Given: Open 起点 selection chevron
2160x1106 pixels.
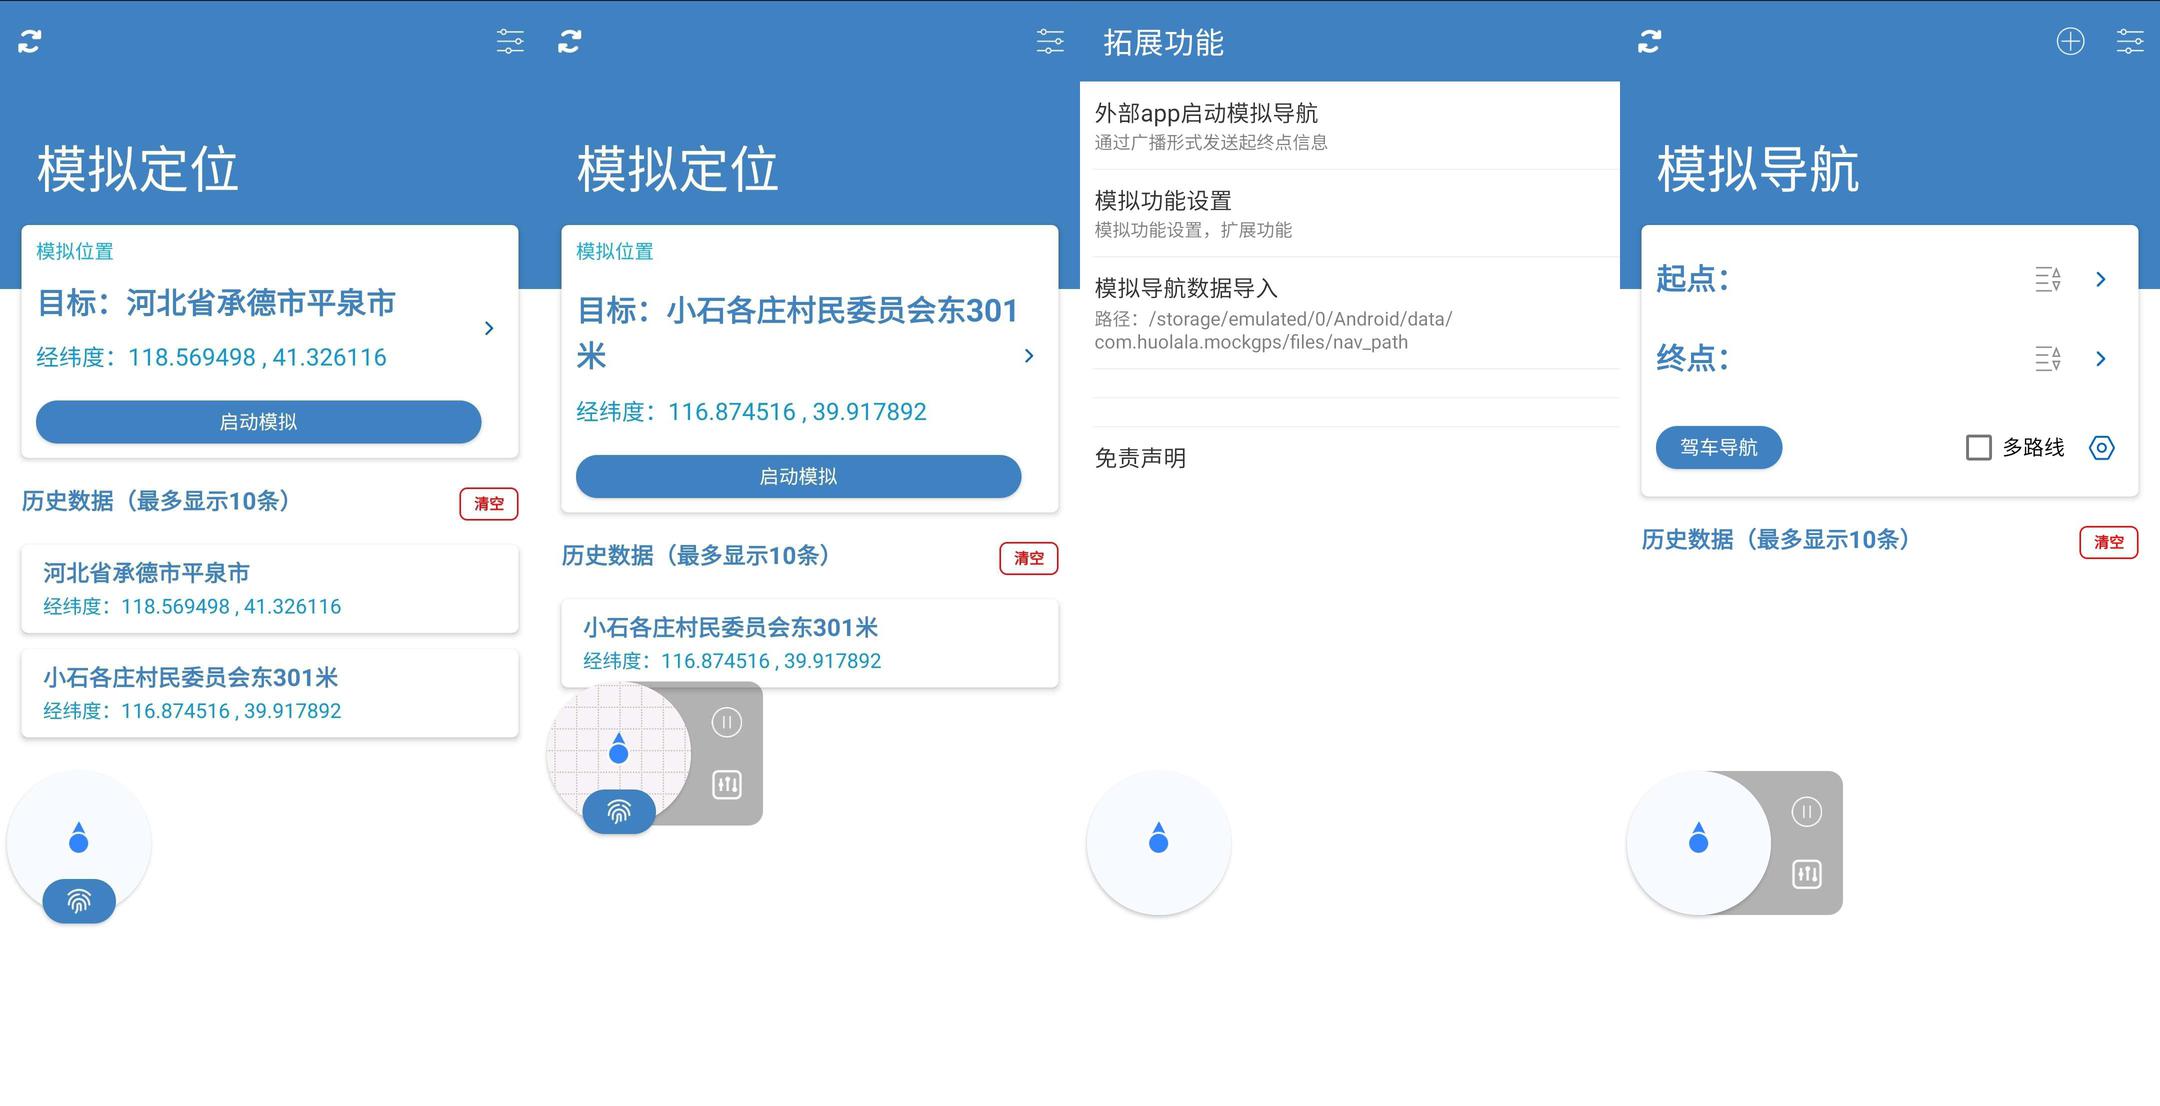Looking at the screenshot, I should (x=2101, y=279).
